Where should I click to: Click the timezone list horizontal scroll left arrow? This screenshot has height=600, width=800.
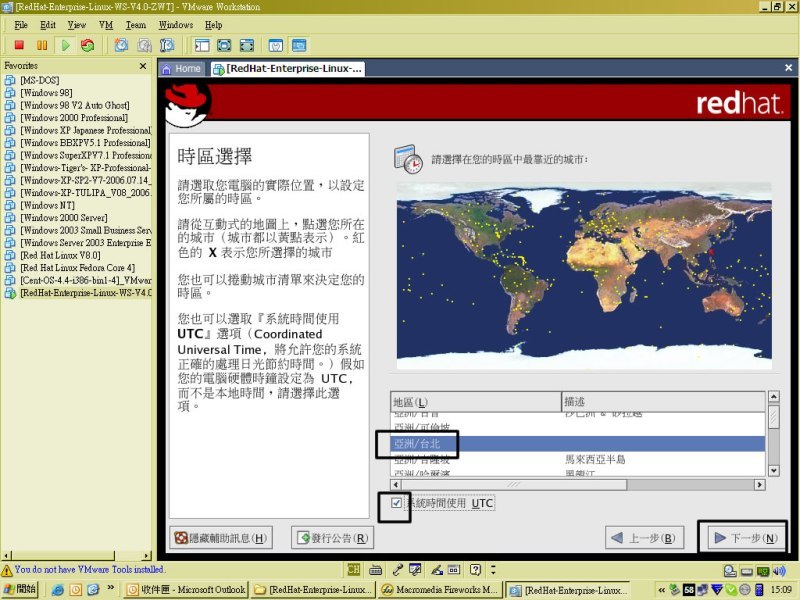tap(396, 485)
